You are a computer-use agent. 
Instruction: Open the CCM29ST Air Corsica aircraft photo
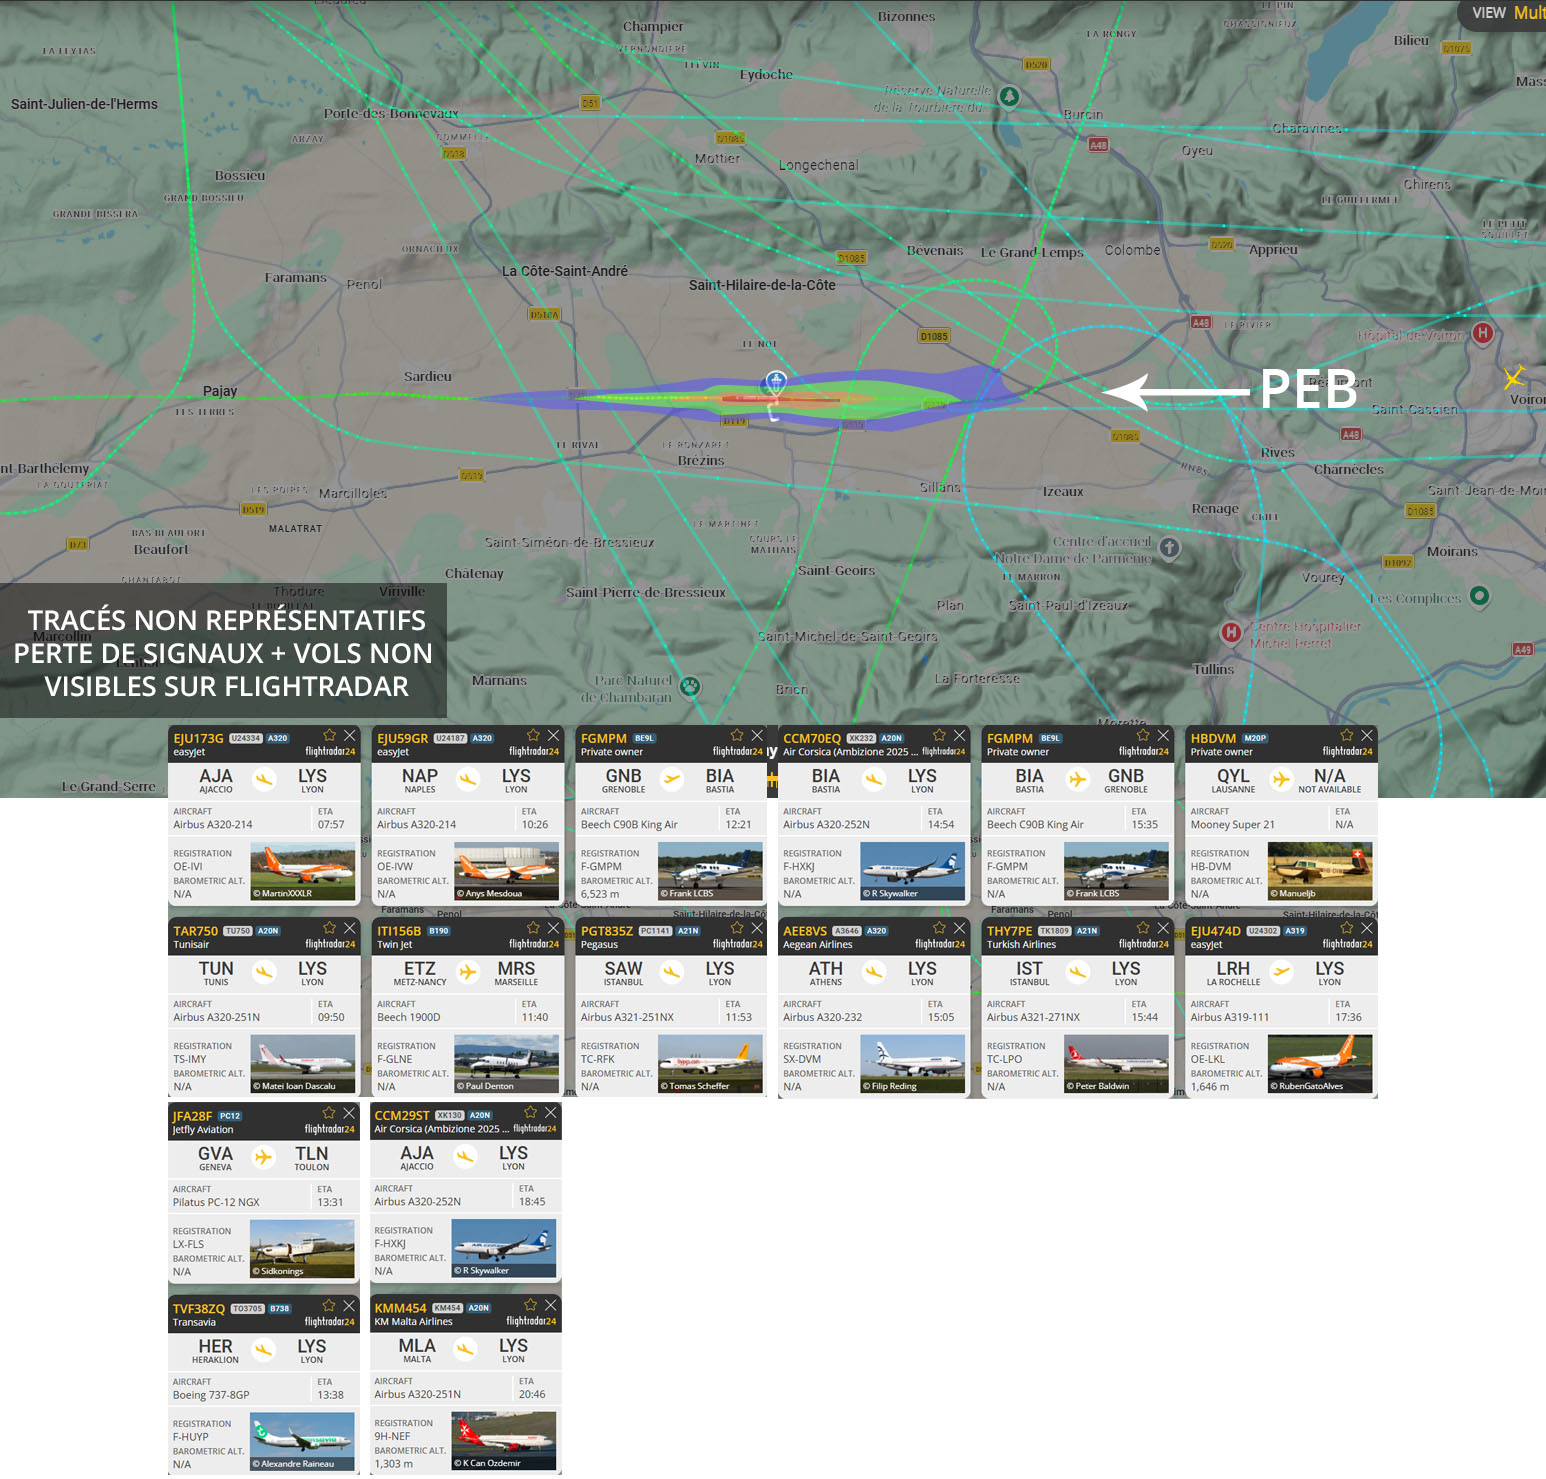504,1249
